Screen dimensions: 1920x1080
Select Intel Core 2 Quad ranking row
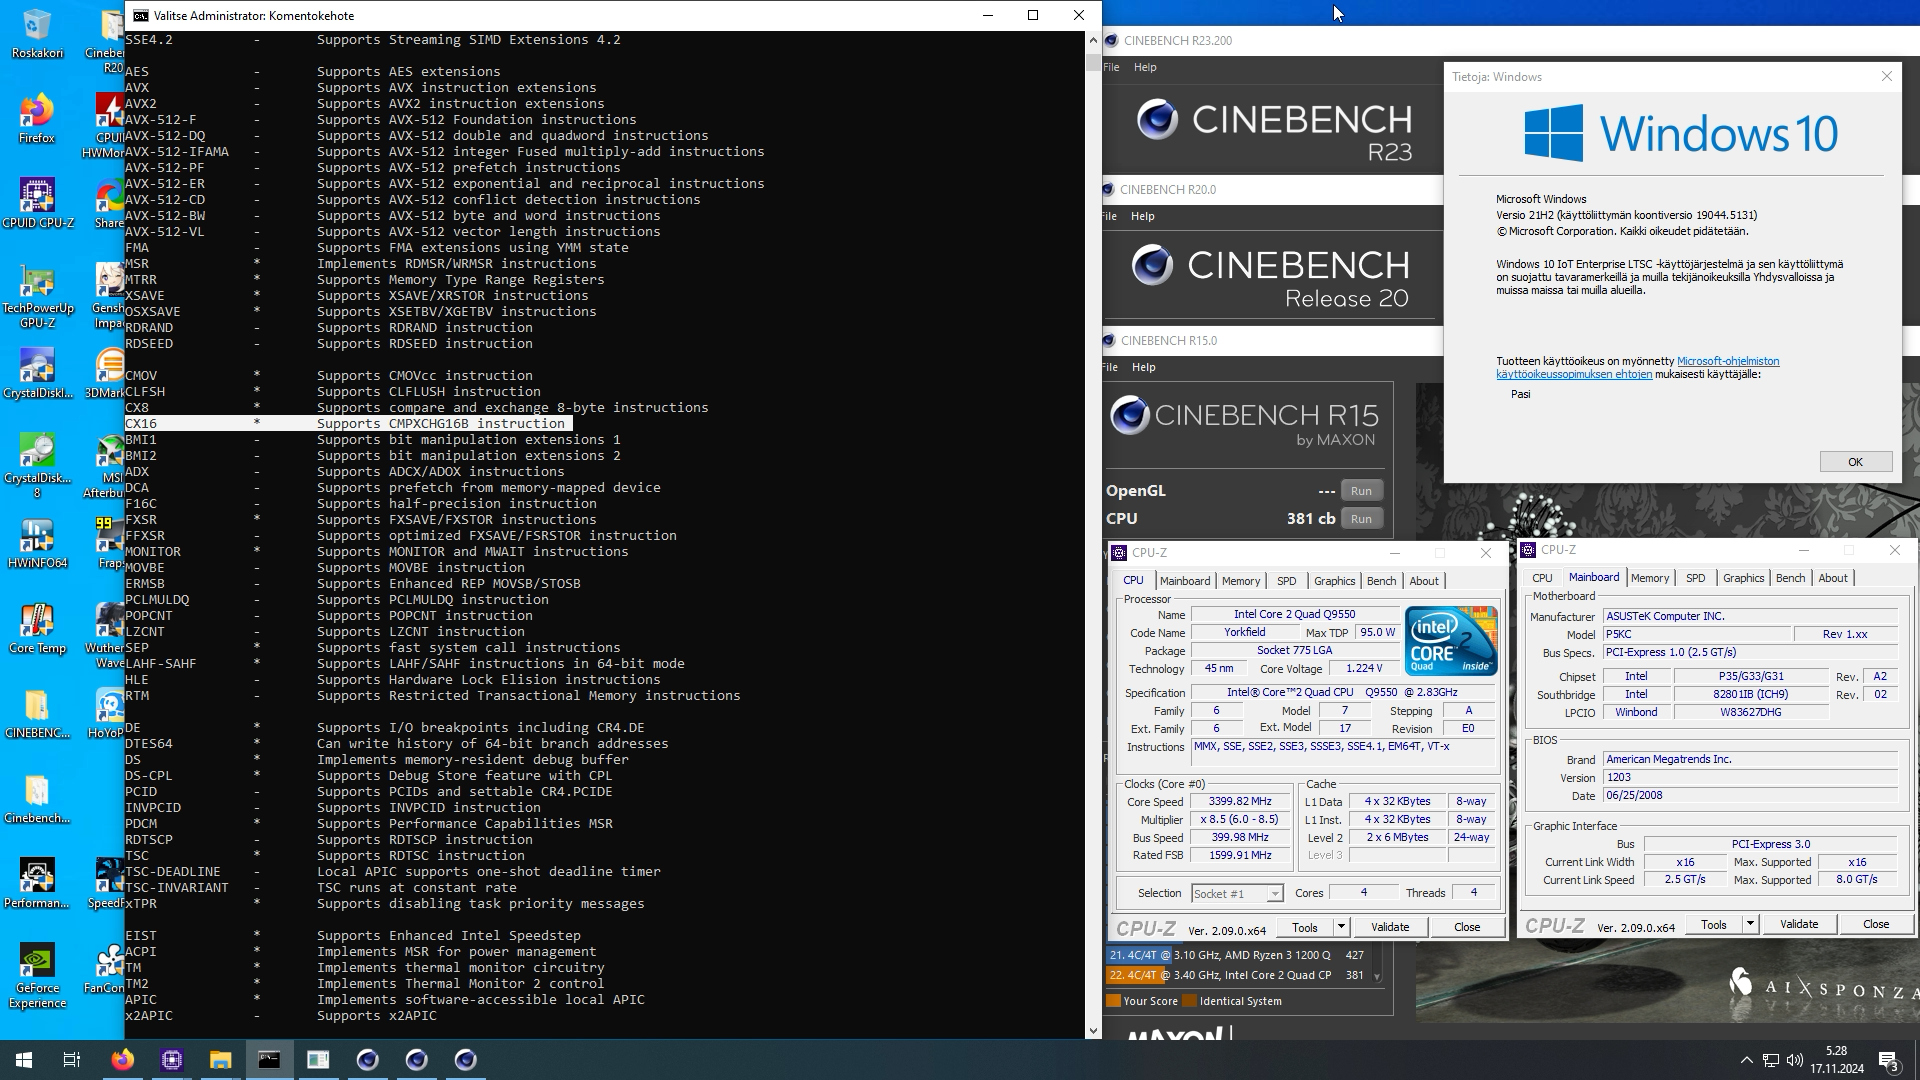coord(1236,975)
